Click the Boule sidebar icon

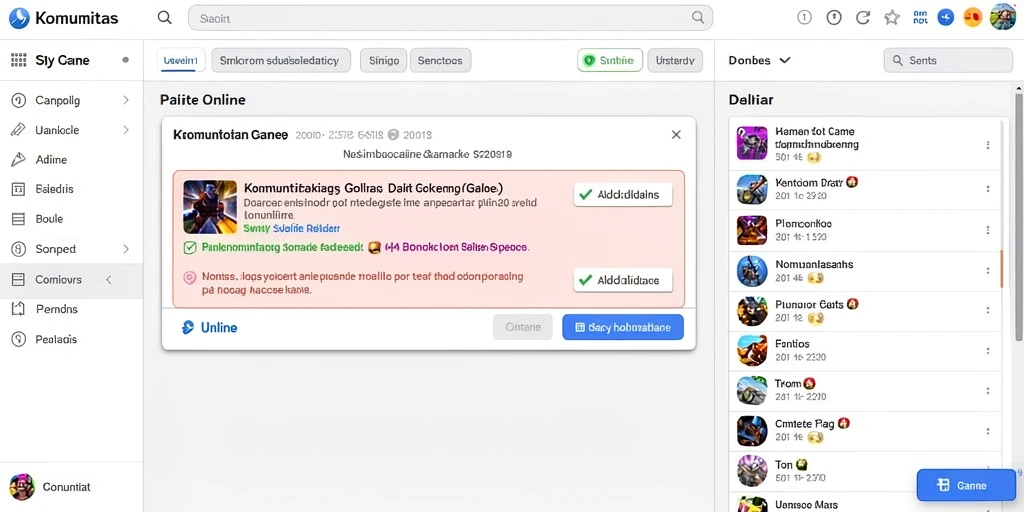(x=18, y=219)
